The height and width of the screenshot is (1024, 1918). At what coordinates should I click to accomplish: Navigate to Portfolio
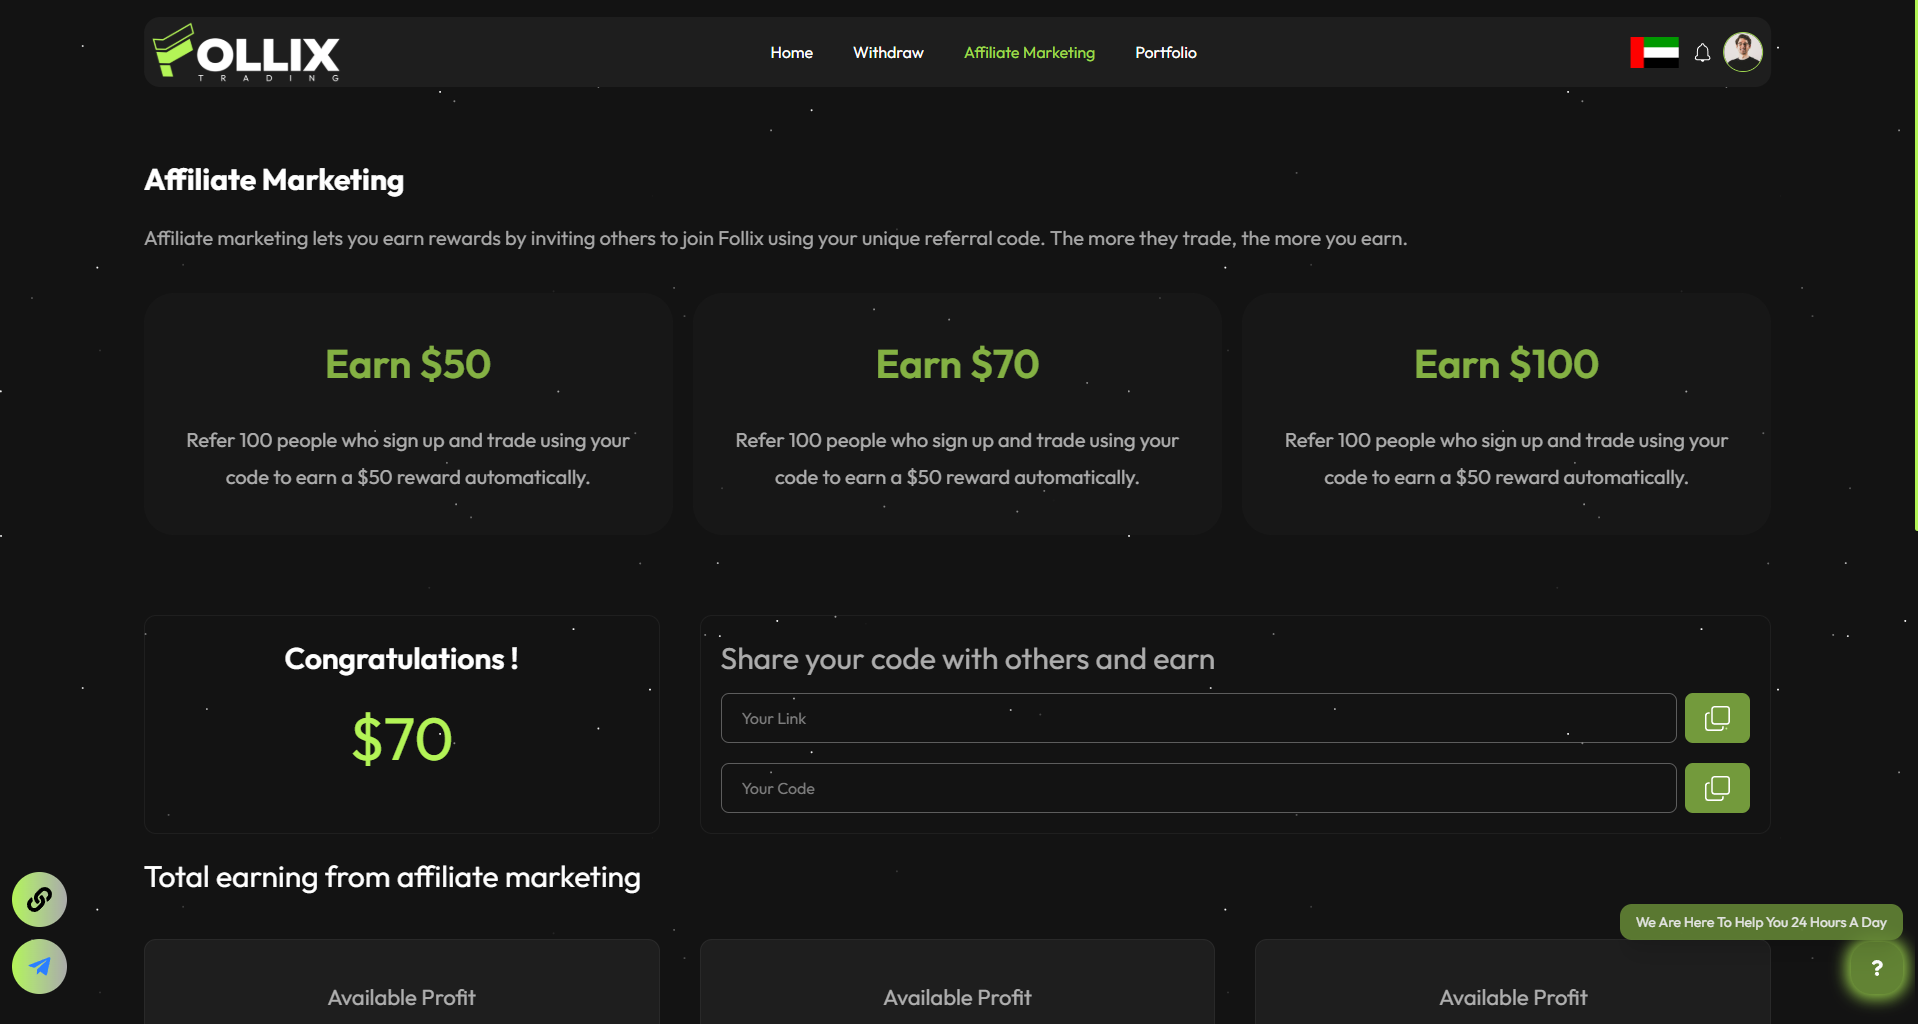click(x=1165, y=53)
